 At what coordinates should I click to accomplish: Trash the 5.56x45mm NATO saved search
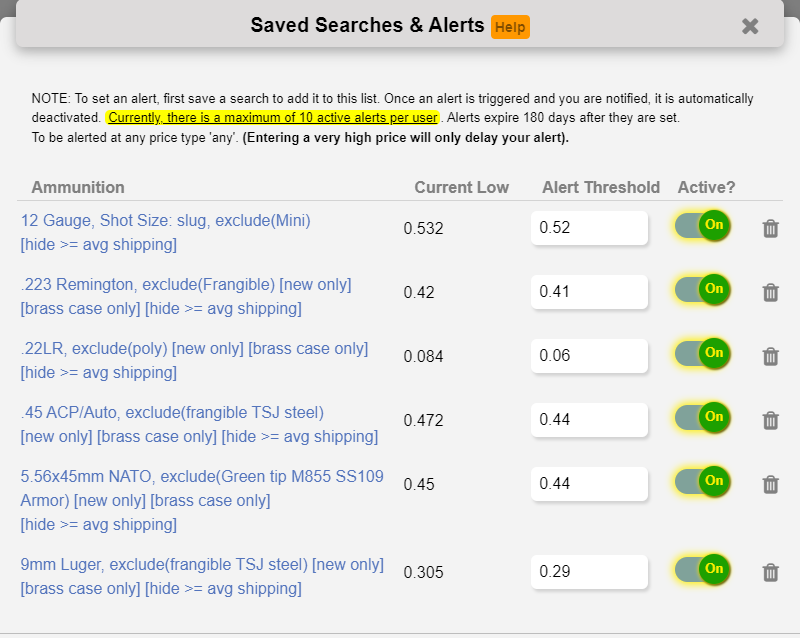click(x=770, y=484)
